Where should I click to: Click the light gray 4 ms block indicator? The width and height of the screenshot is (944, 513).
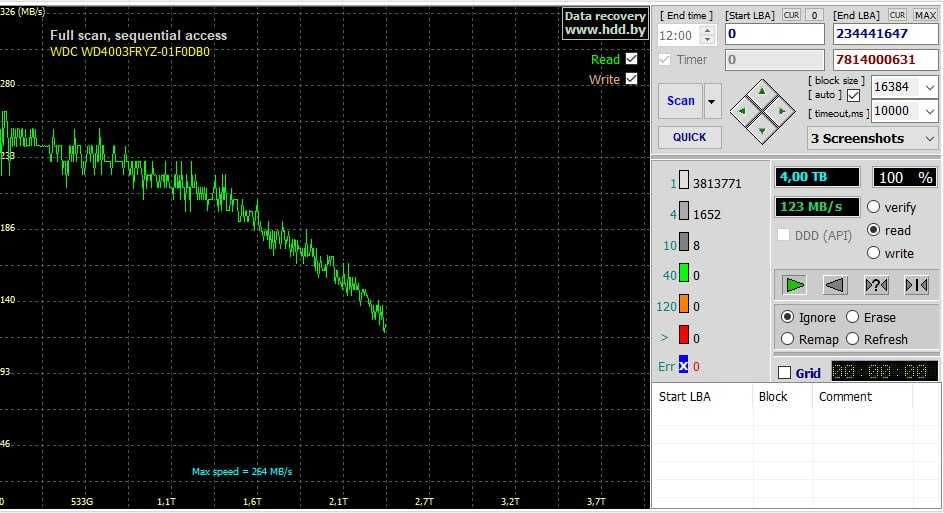click(684, 211)
